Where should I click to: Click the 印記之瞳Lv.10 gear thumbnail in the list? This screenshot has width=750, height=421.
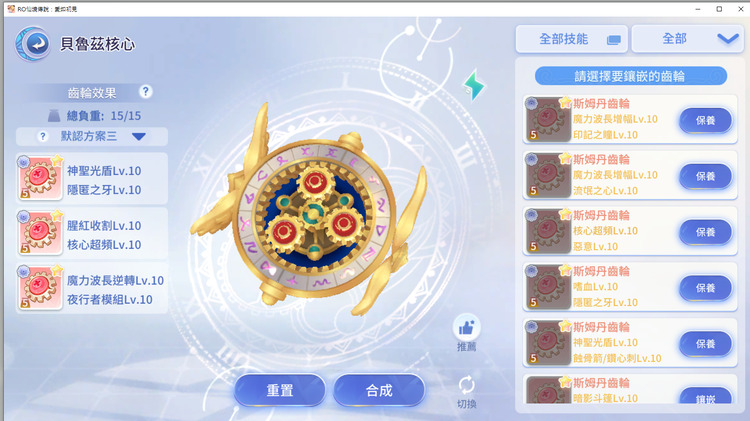[x=548, y=119]
